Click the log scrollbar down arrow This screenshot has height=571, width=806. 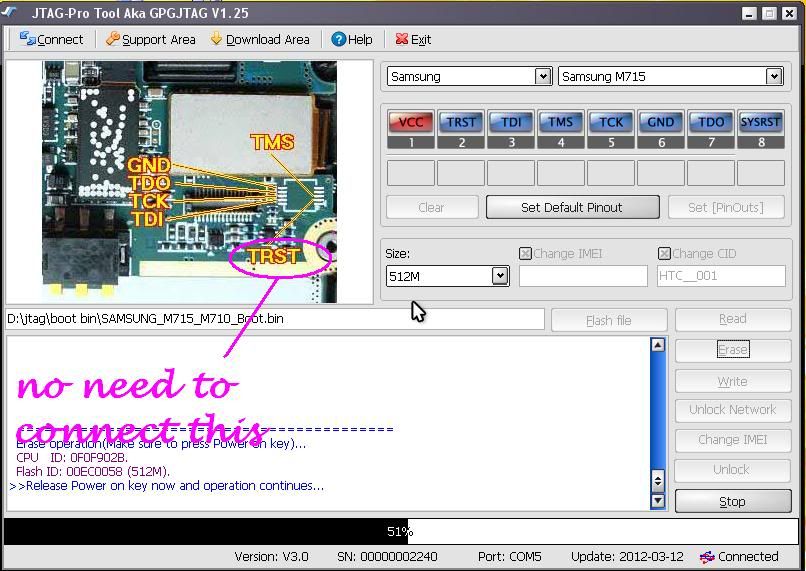(x=658, y=501)
